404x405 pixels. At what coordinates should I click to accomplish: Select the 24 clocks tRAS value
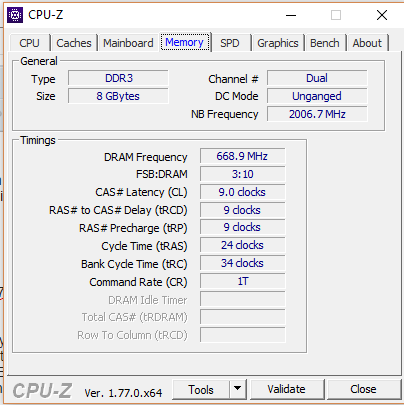pyautogui.click(x=243, y=245)
